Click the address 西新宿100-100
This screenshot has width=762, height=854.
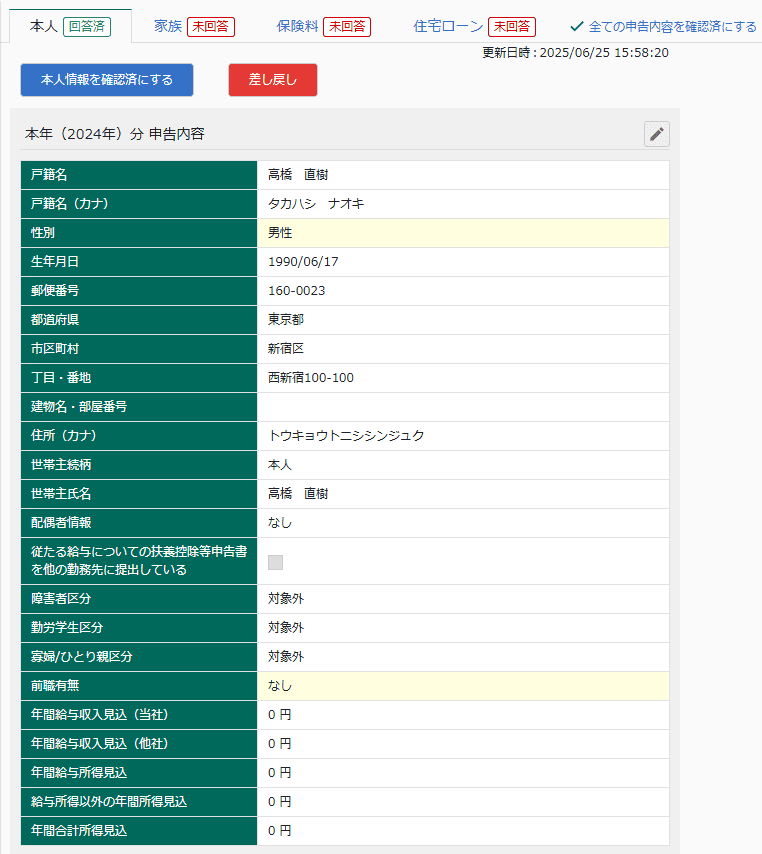tap(310, 378)
